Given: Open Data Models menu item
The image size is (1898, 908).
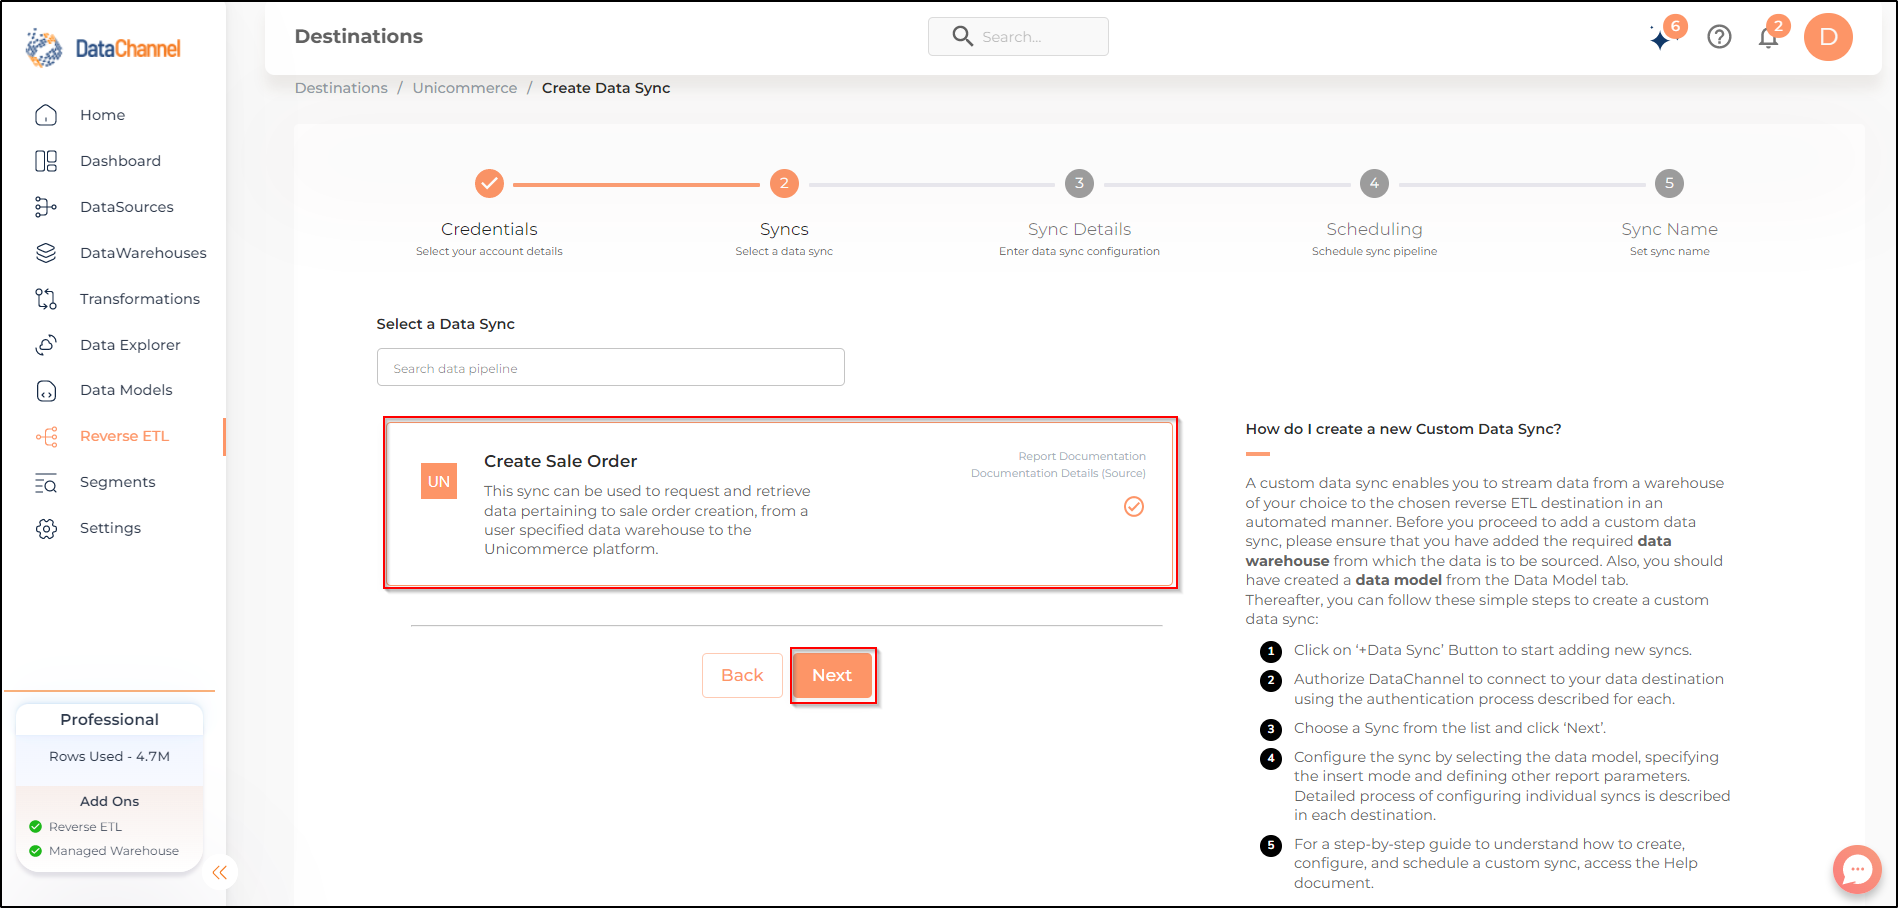Looking at the screenshot, I should pyautogui.click(x=126, y=390).
